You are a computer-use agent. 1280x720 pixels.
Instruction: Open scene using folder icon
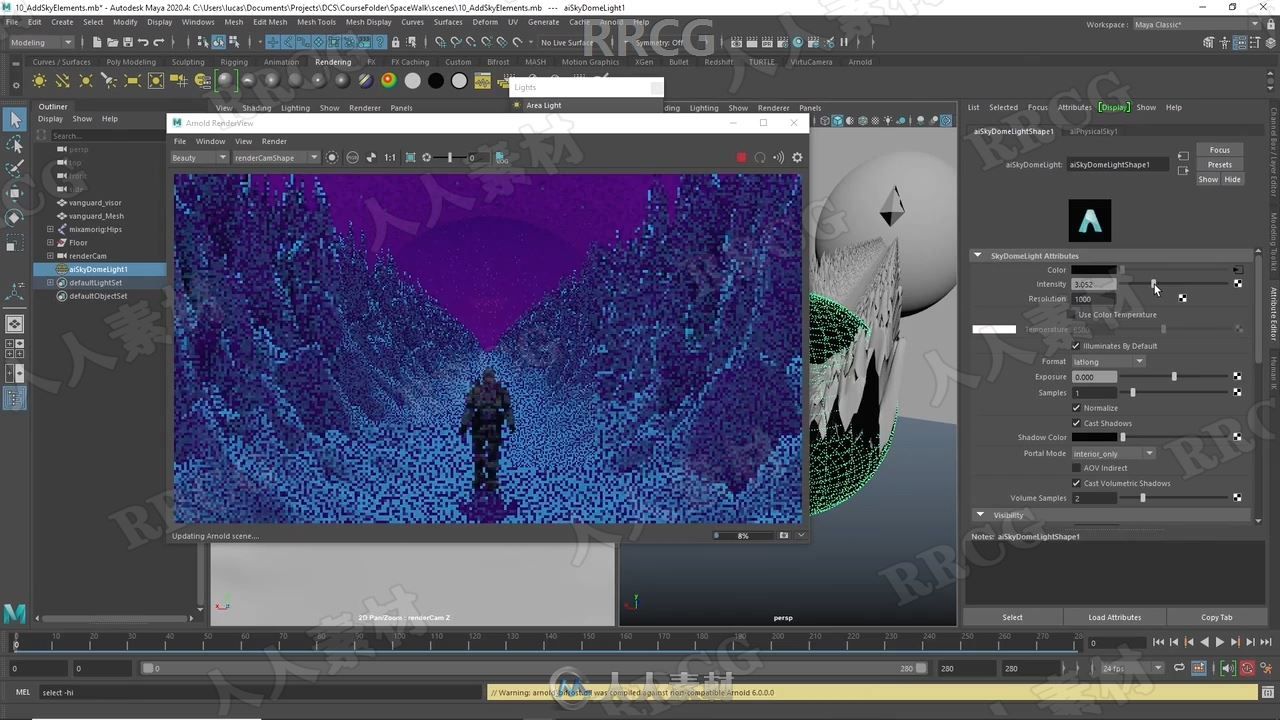(x=112, y=42)
